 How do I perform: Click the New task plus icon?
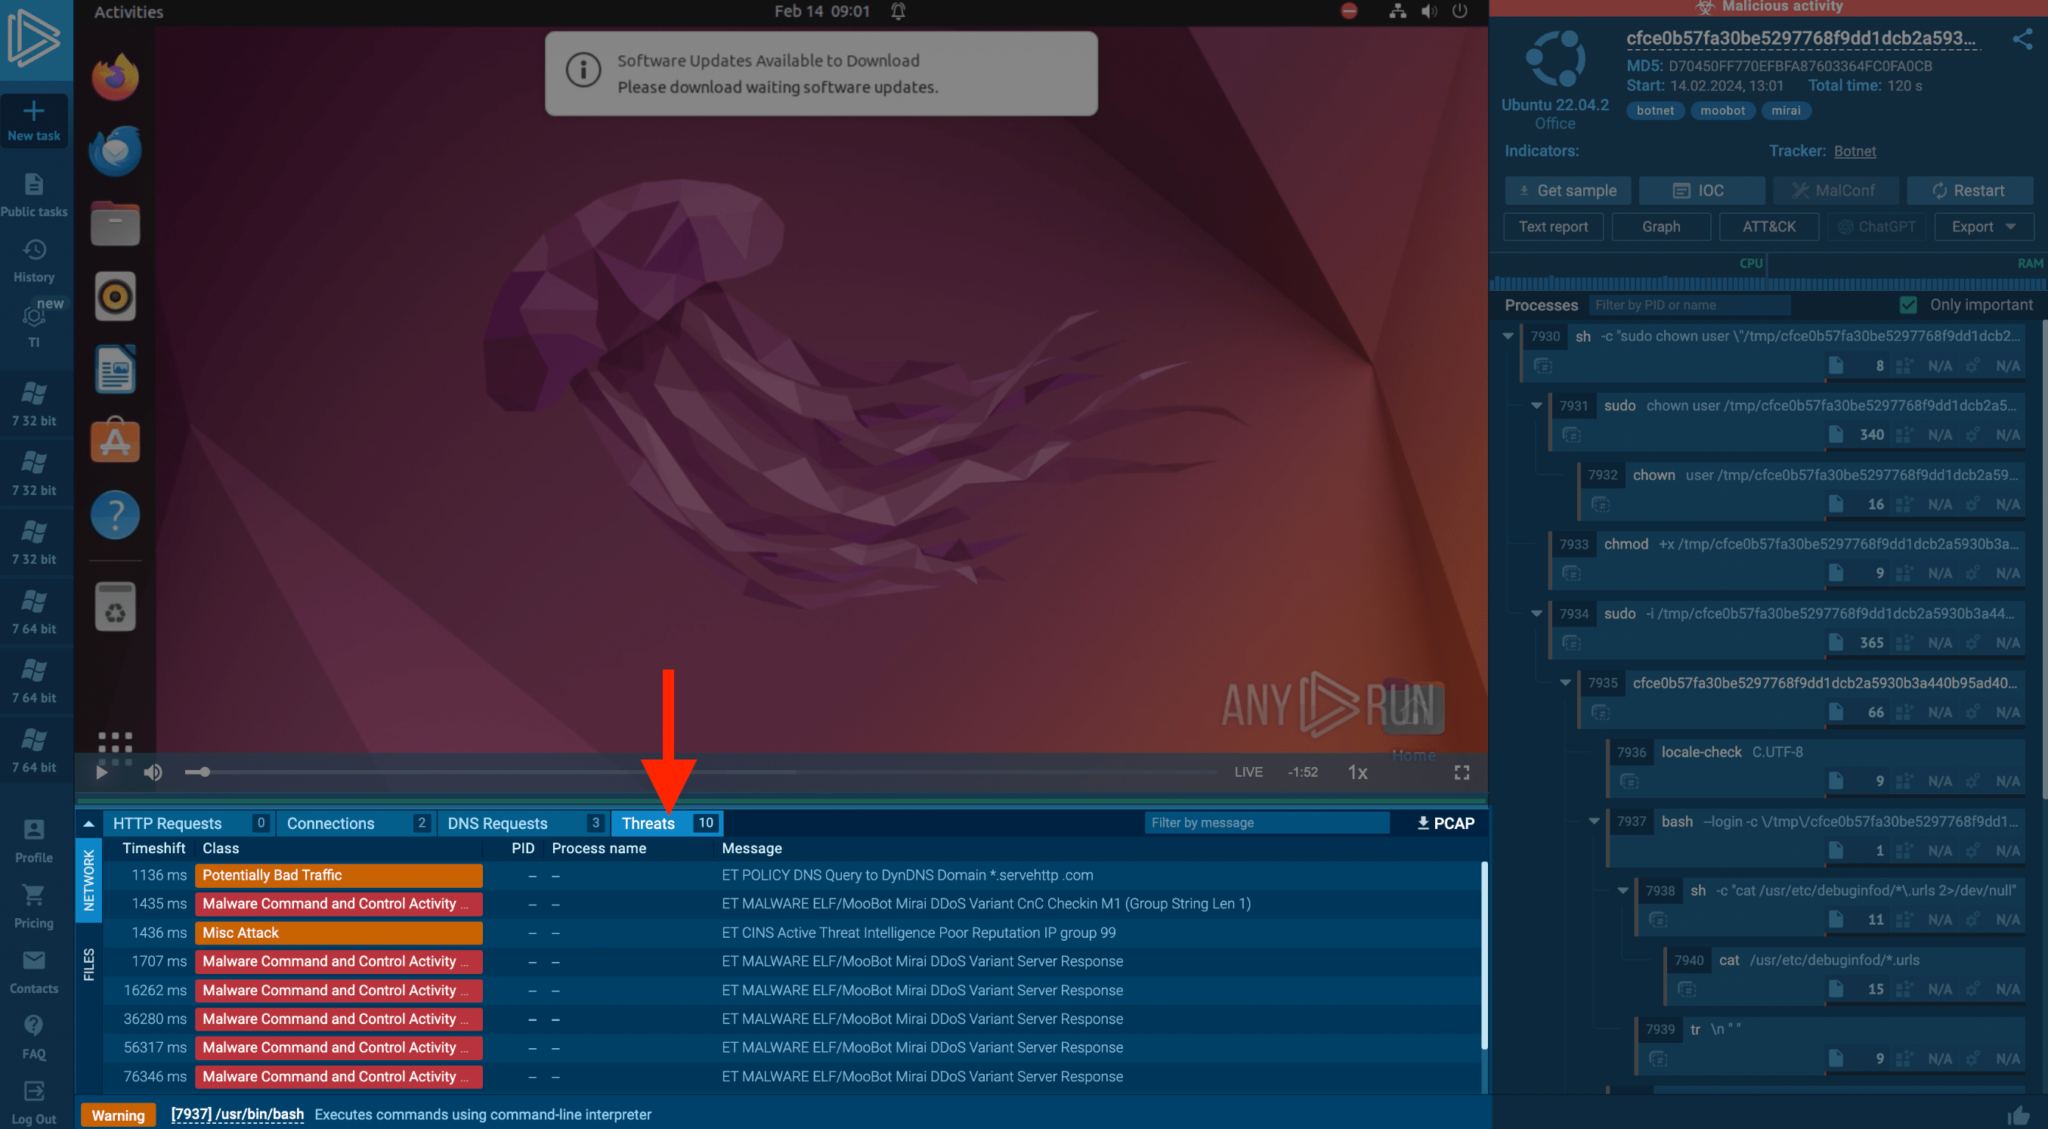coord(34,111)
